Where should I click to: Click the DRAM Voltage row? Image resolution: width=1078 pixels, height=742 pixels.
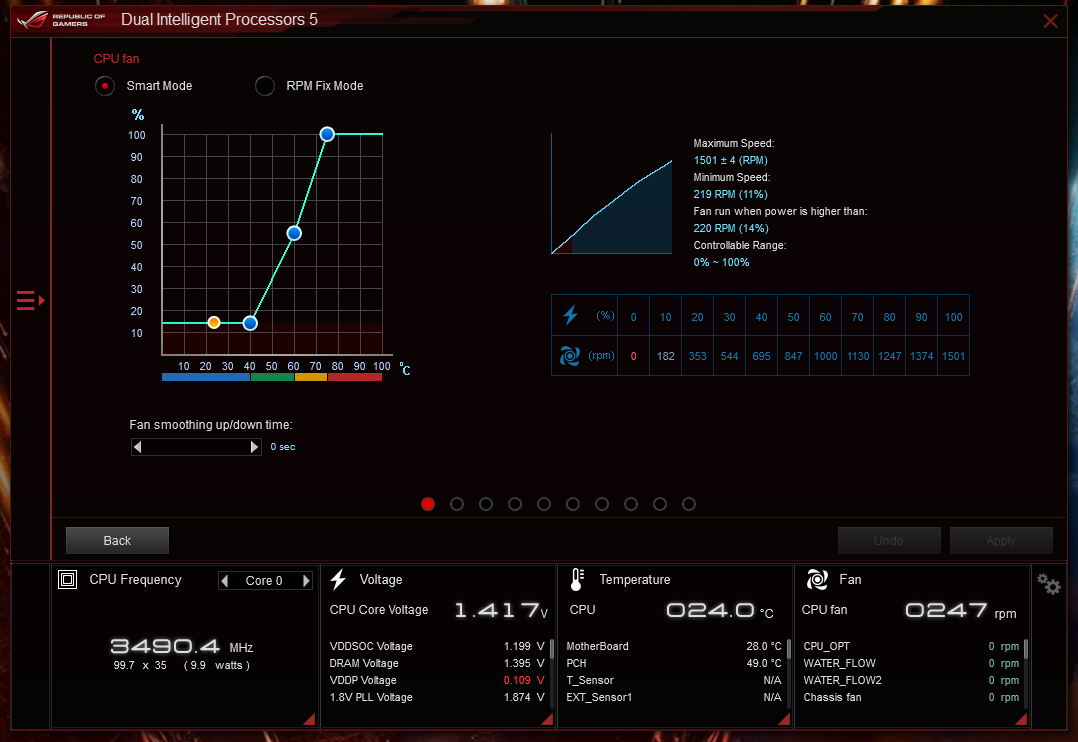pyautogui.click(x=437, y=664)
